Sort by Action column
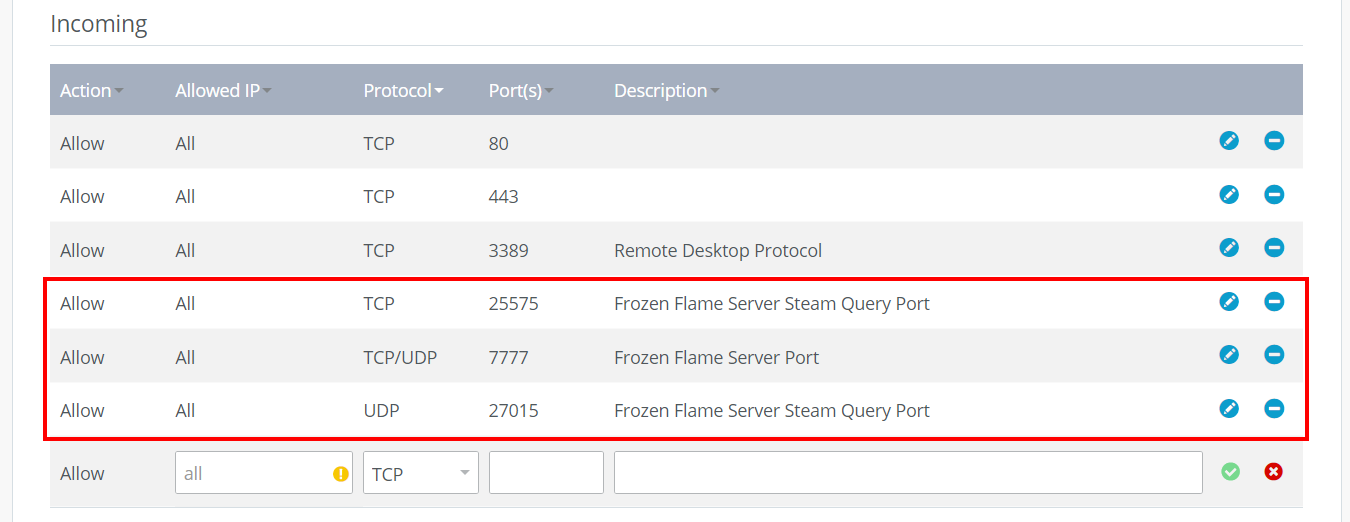This screenshot has width=1350, height=522. pyautogui.click(x=92, y=90)
